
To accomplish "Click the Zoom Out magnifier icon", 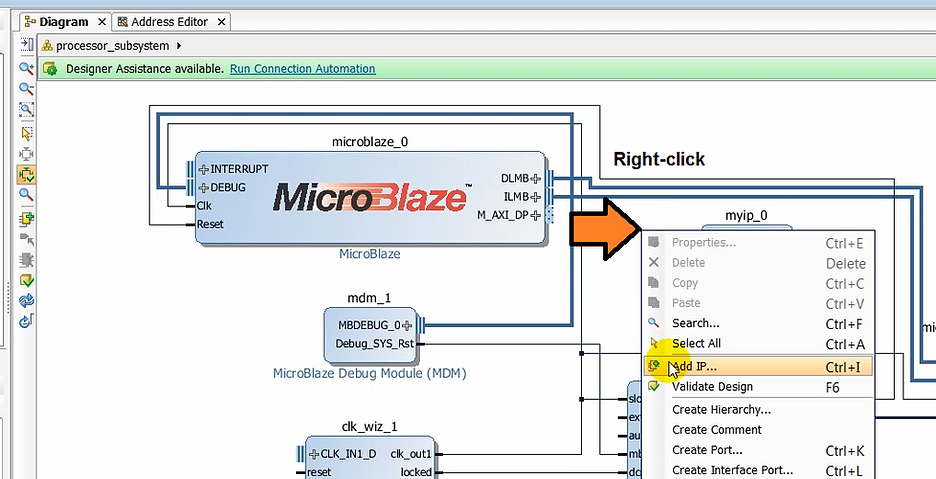I will click(27, 88).
